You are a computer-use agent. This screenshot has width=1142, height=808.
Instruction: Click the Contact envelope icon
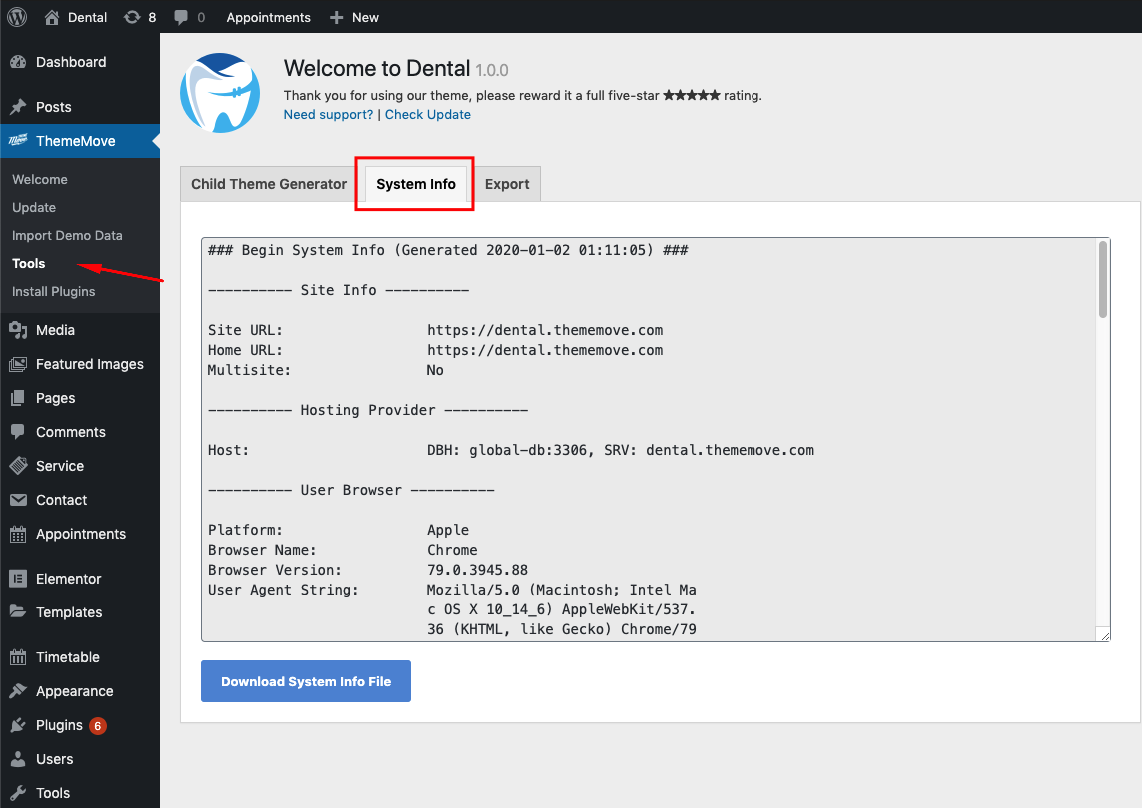(18, 500)
